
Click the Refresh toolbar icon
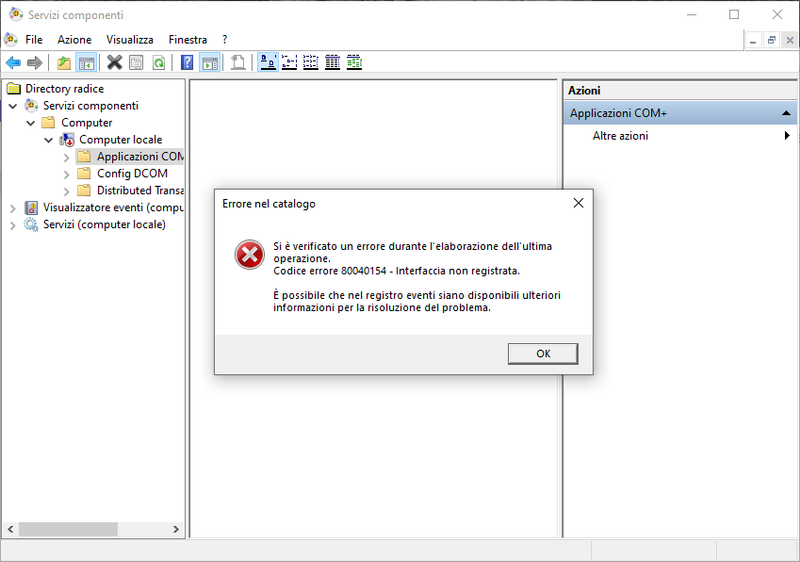(159, 63)
